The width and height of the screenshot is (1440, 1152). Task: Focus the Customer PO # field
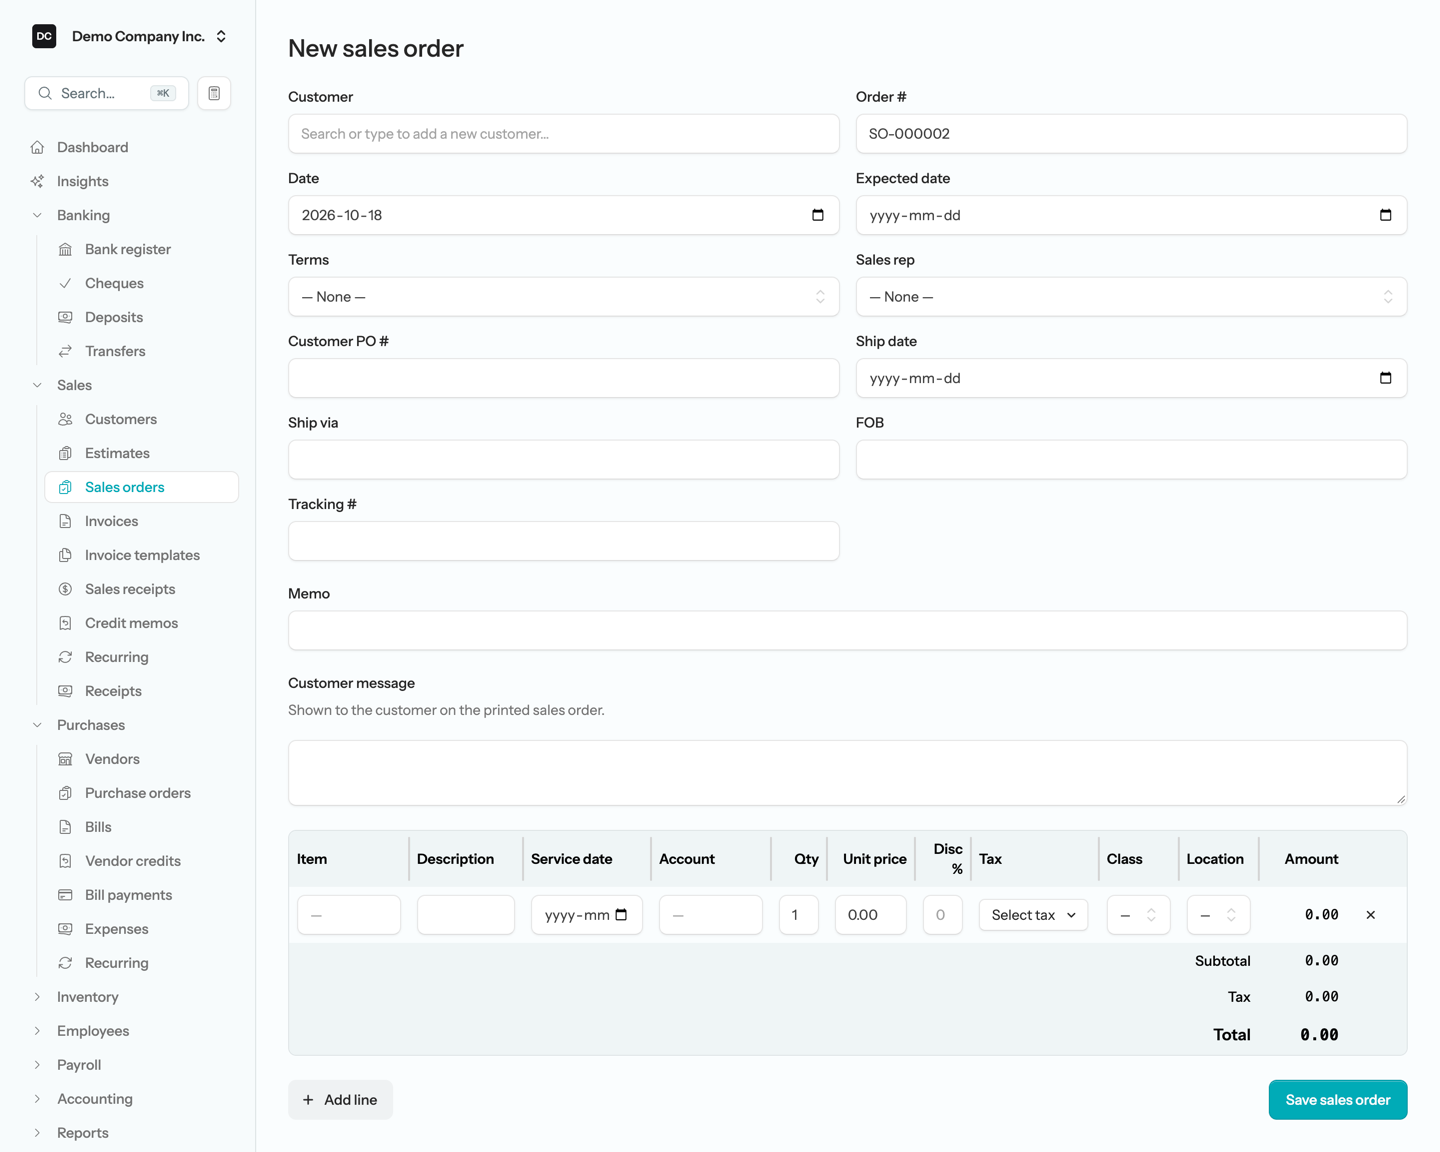564,378
